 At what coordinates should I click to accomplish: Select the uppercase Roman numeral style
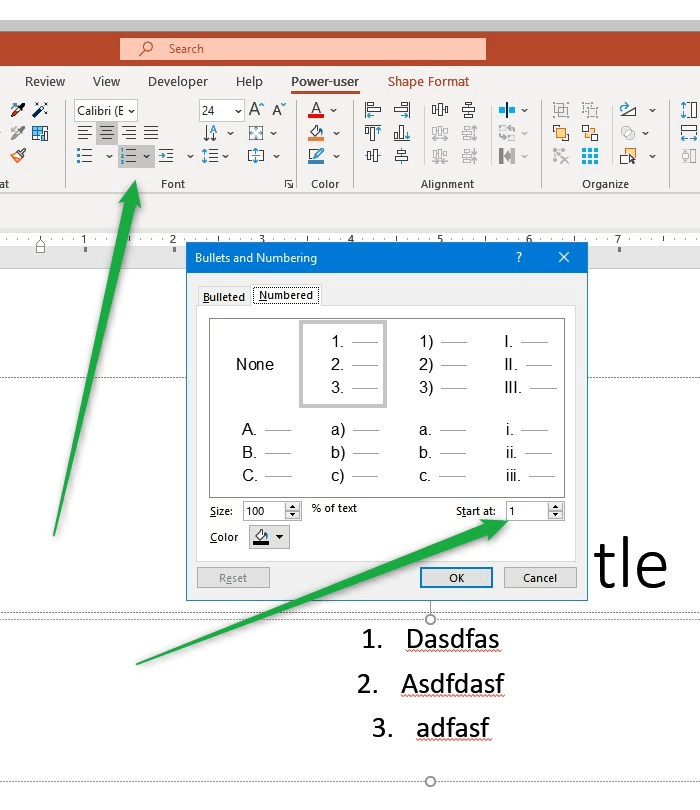coord(530,364)
